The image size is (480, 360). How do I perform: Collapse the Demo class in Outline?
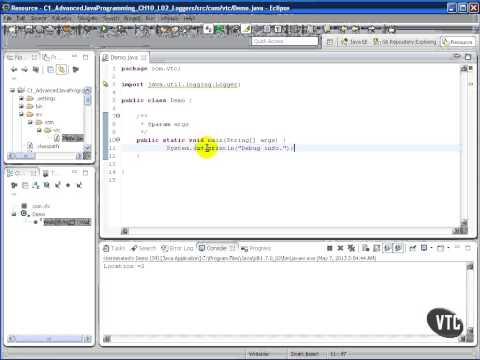tap(14, 214)
